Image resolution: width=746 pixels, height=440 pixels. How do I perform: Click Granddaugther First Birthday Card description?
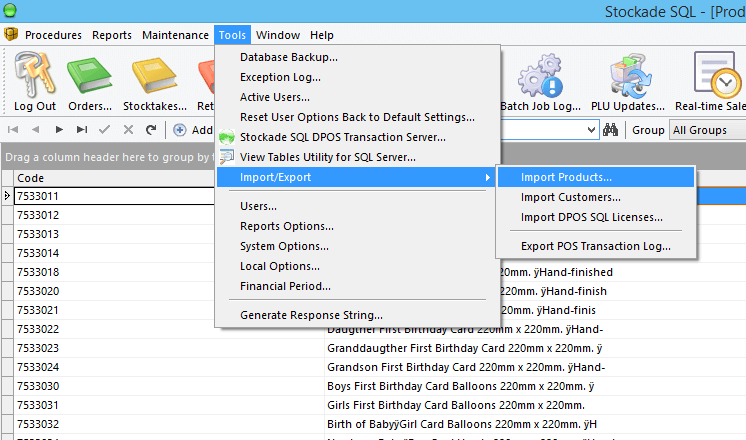[x=464, y=348]
